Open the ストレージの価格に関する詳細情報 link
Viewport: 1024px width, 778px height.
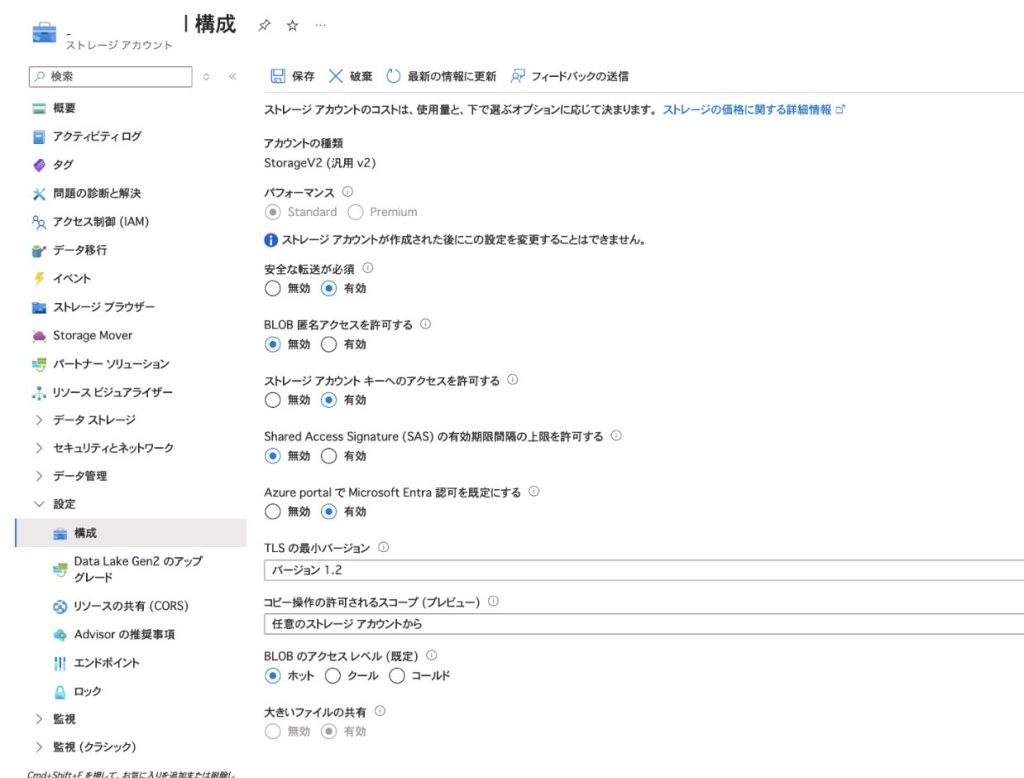coord(747,110)
